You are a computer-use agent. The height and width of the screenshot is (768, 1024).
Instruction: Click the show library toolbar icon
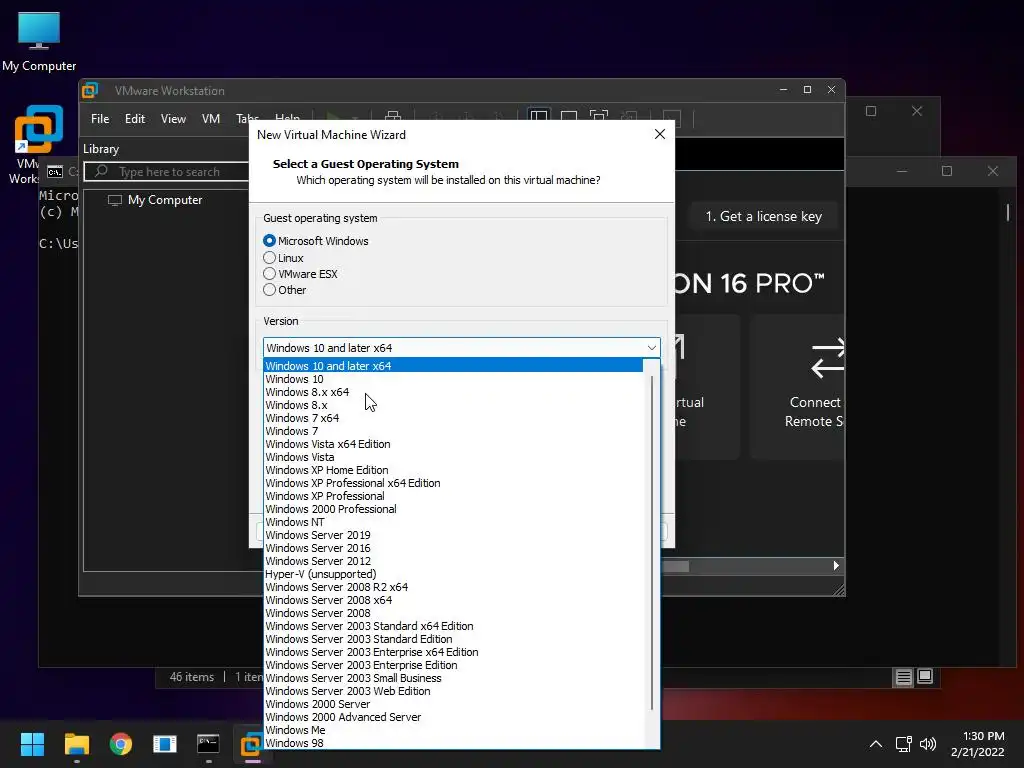coord(539,117)
